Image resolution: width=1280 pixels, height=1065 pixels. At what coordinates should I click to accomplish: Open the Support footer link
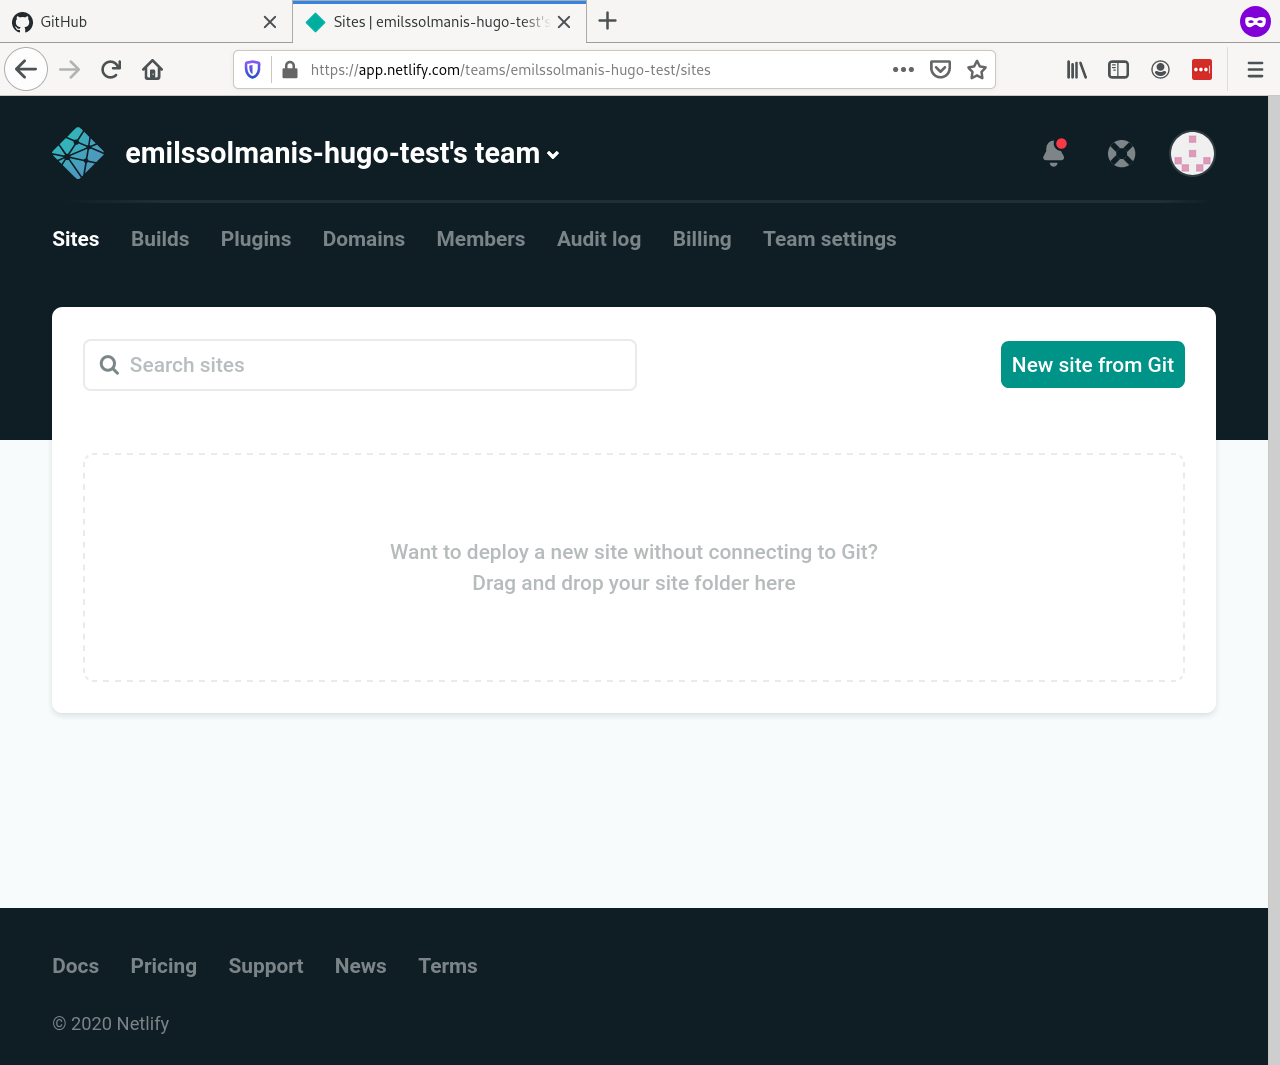(x=266, y=966)
